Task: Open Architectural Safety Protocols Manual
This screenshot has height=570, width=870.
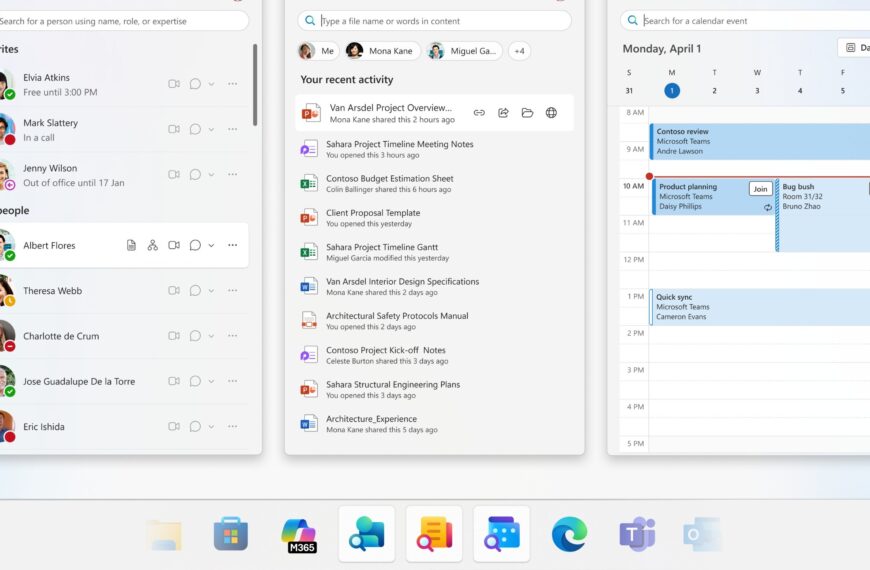Action: coord(434,321)
